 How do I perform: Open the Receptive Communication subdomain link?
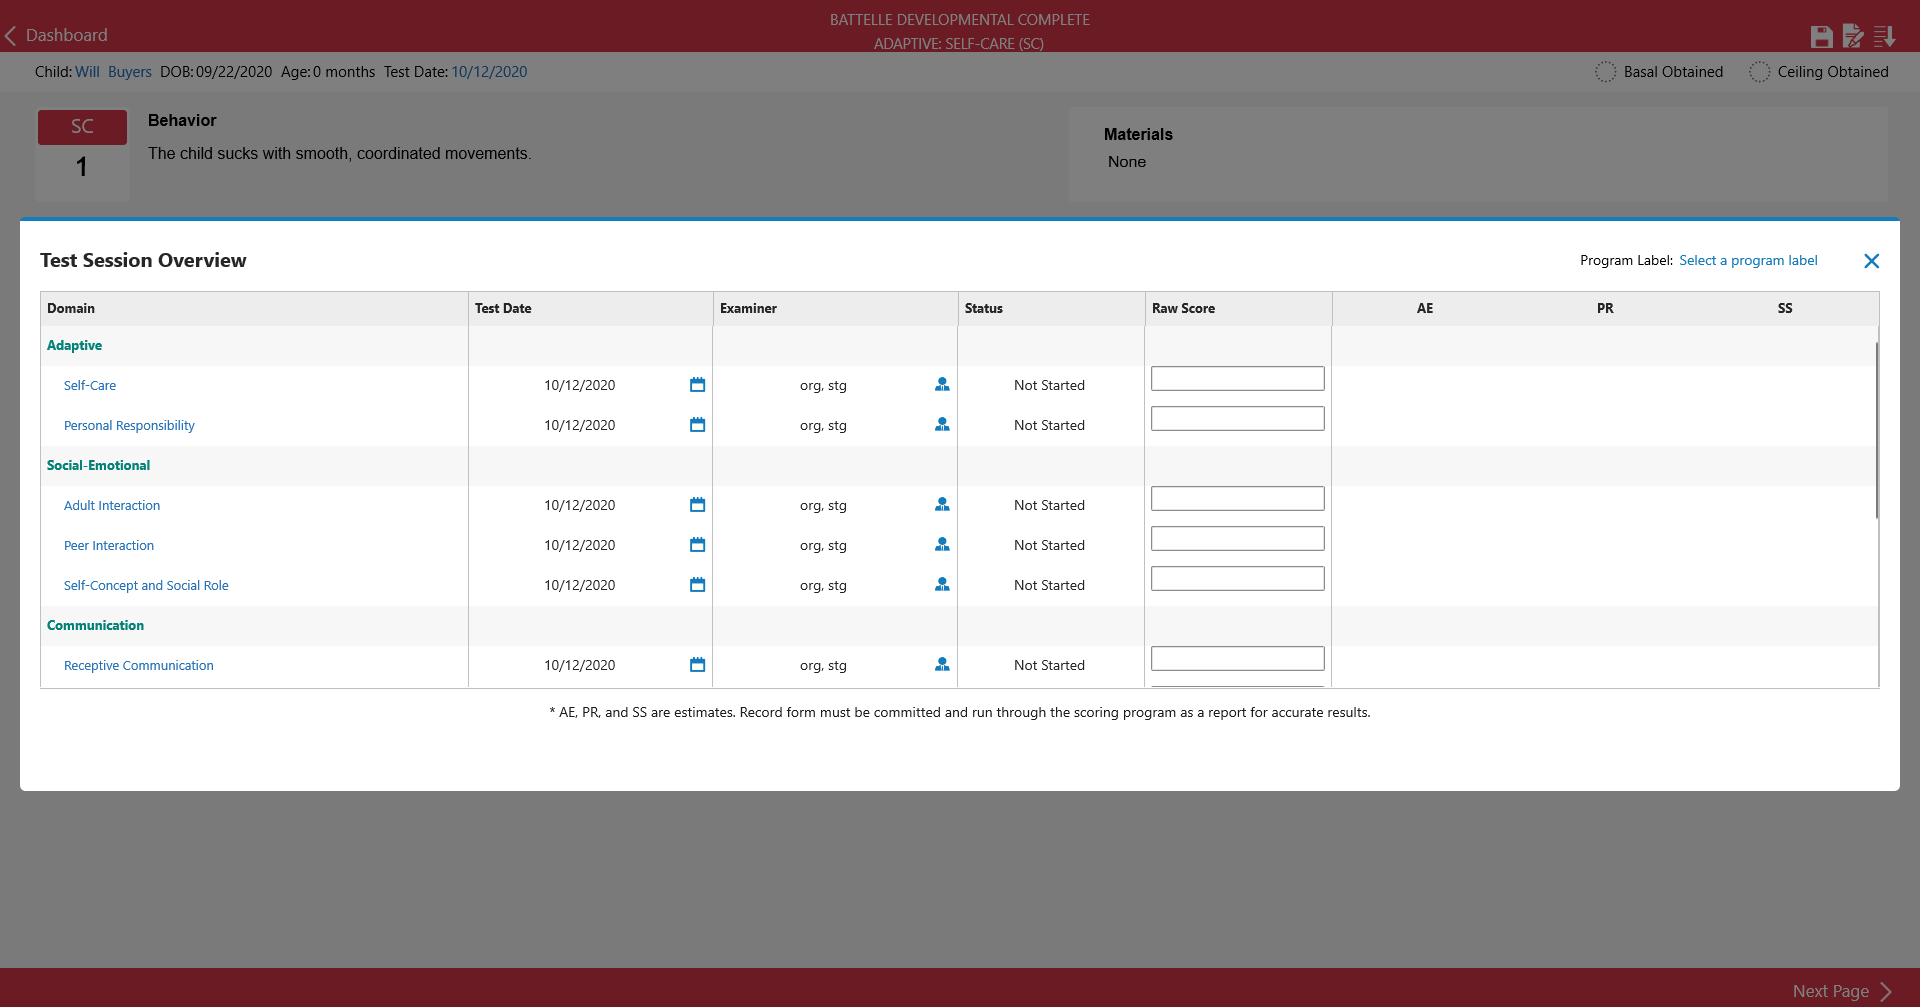pyautogui.click(x=139, y=666)
